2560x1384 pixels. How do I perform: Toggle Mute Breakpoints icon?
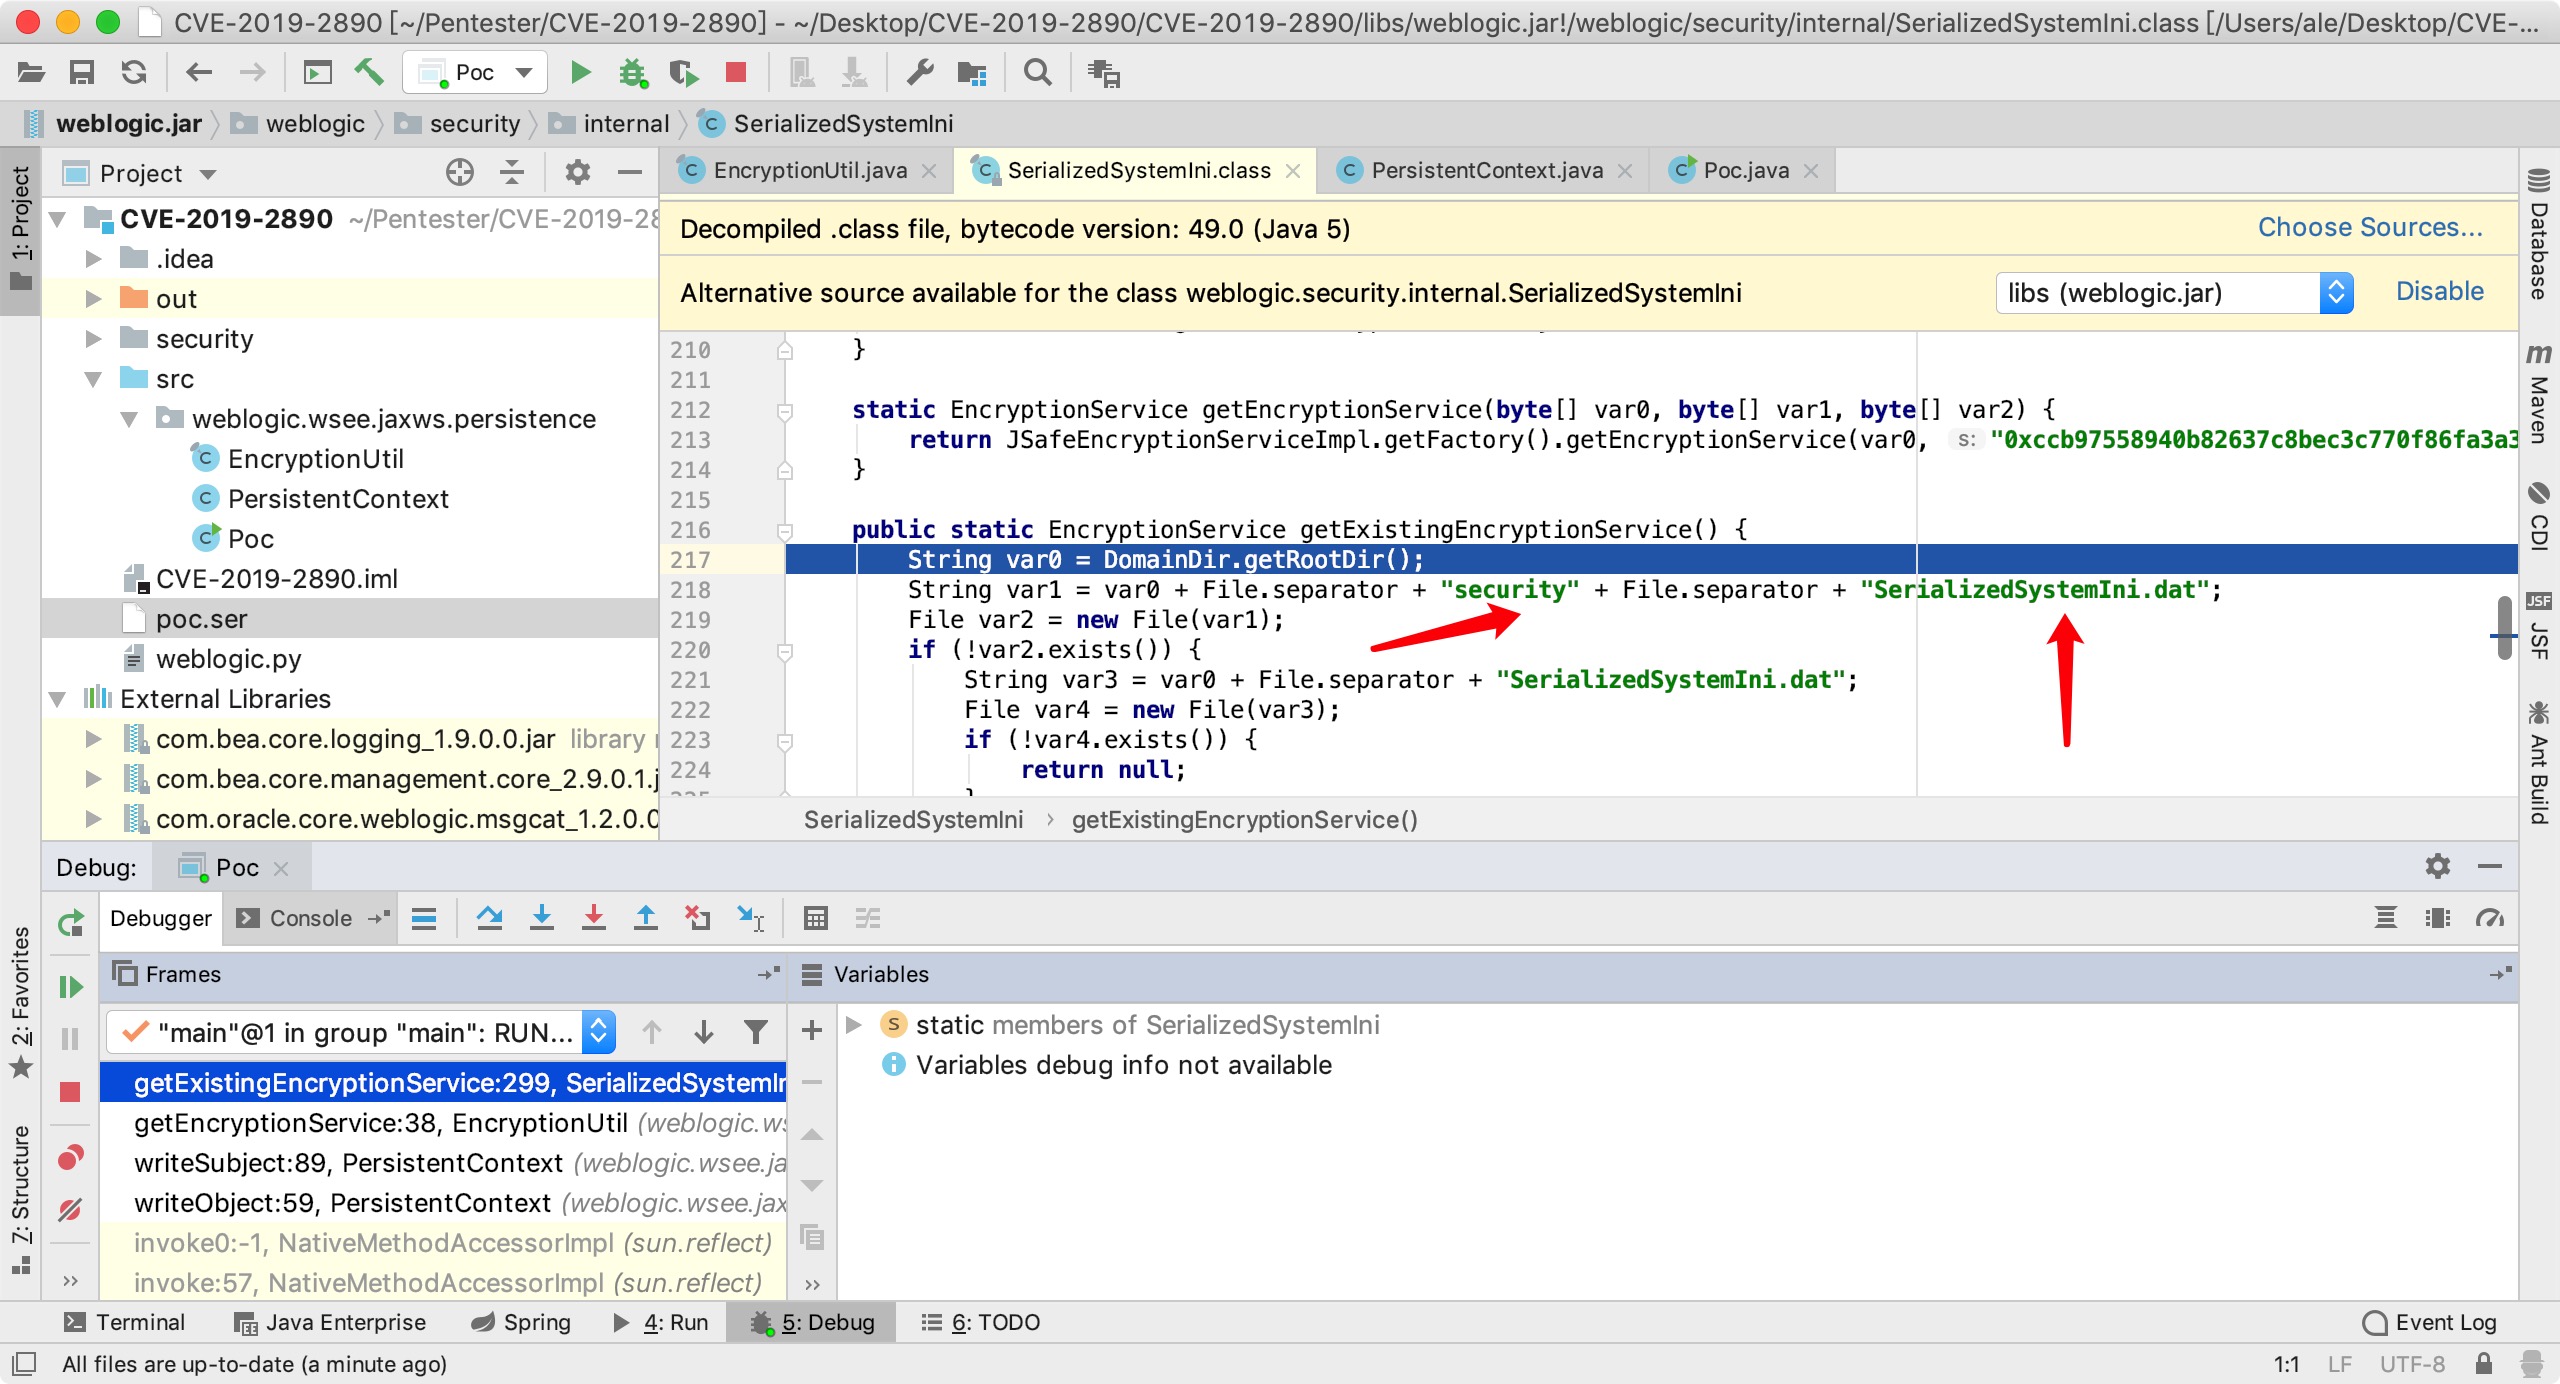click(70, 1210)
